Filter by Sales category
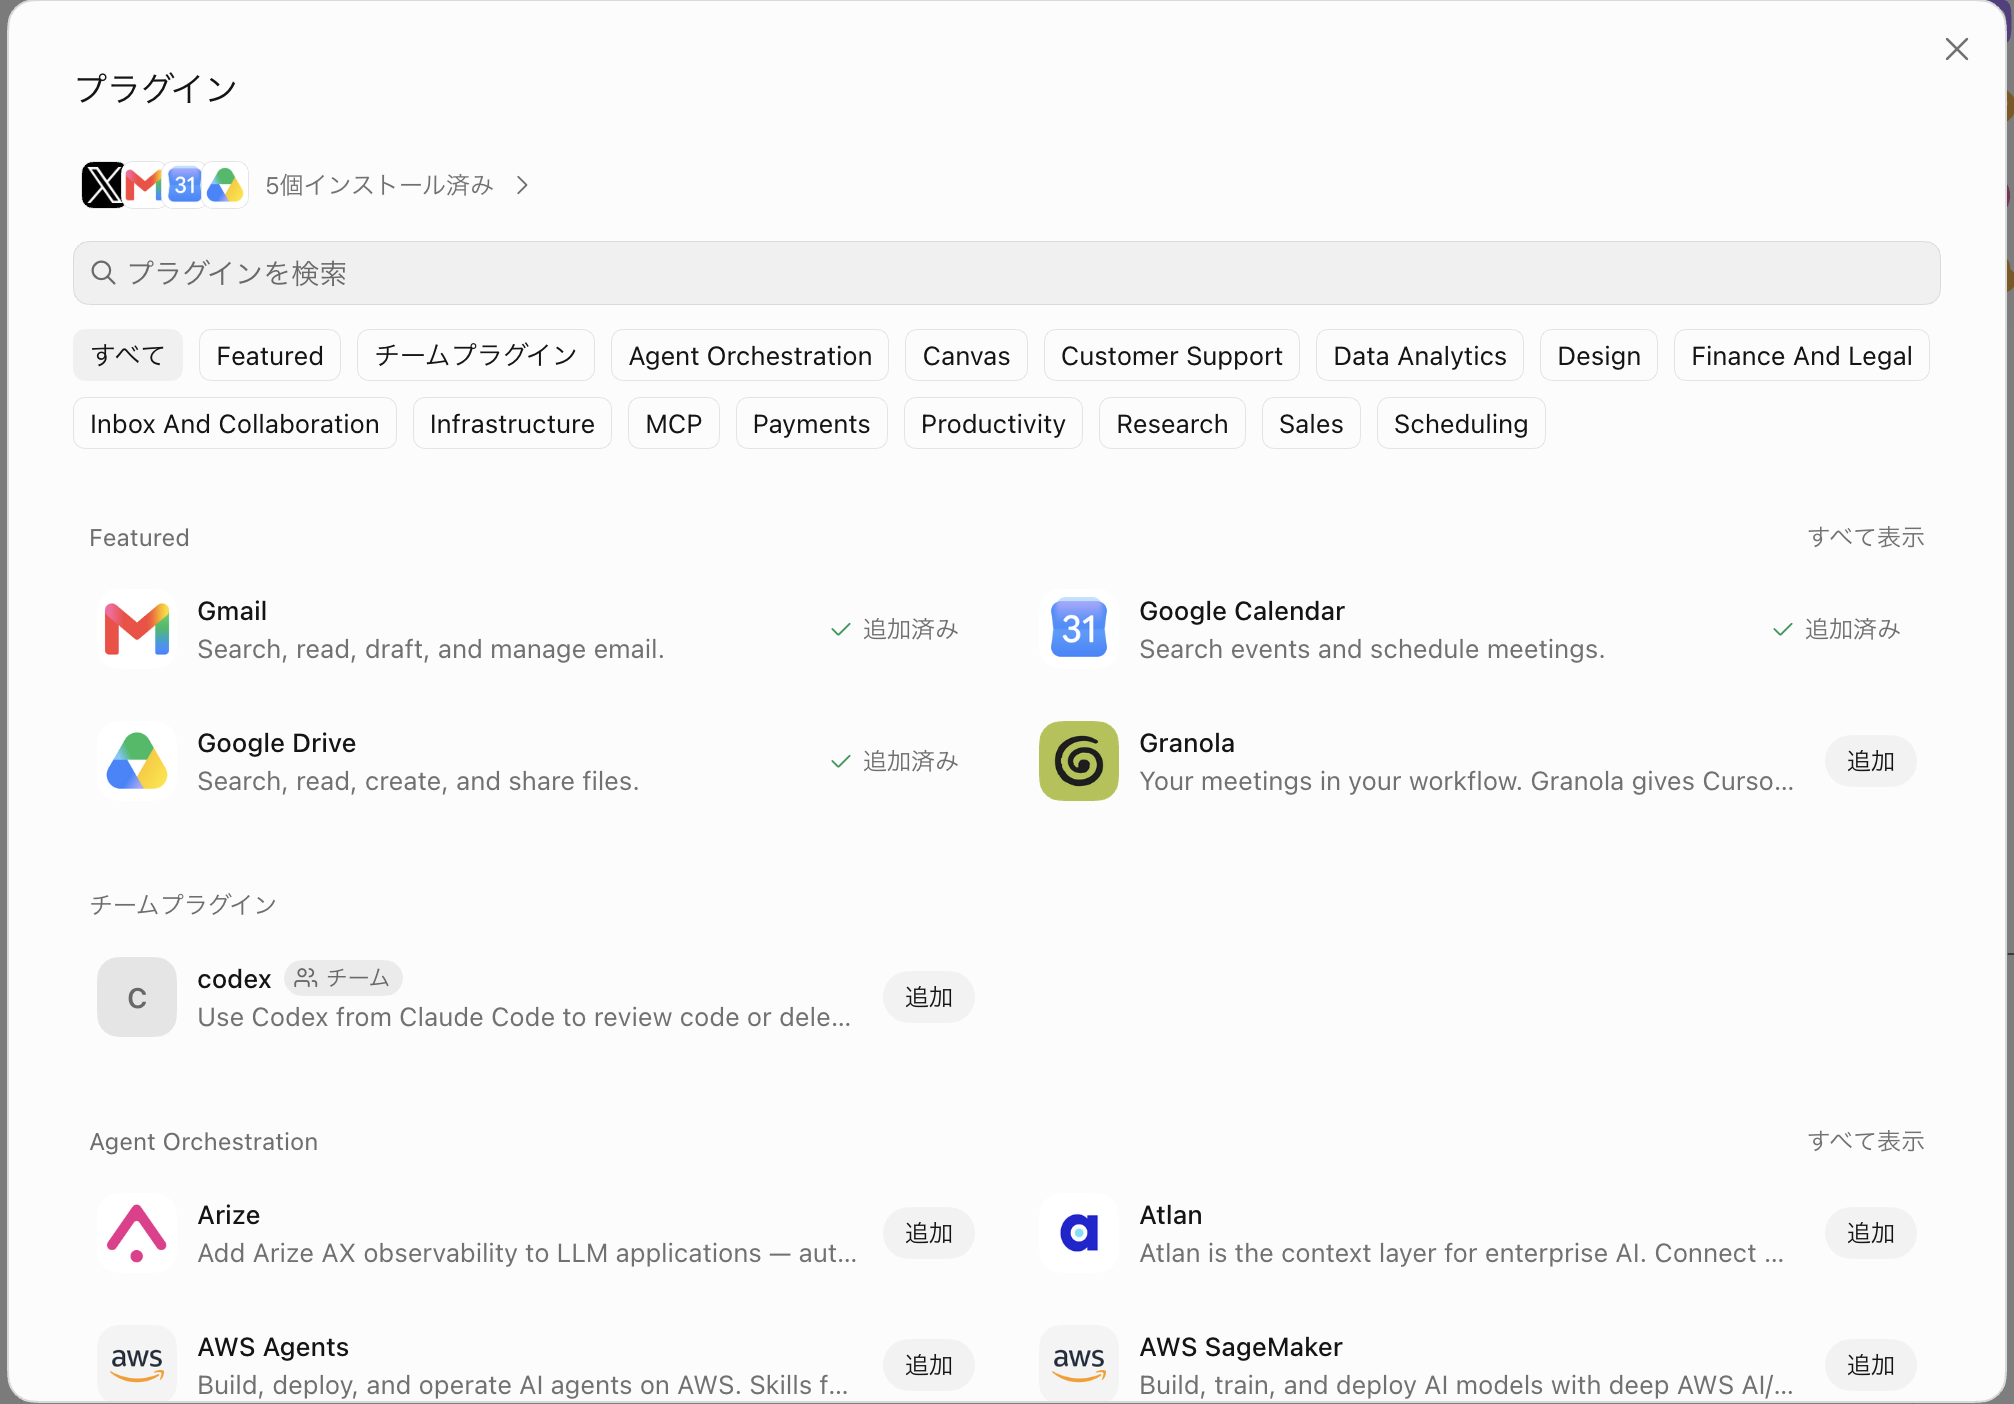The width and height of the screenshot is (2014, 1404). [x=1311, y=423]
